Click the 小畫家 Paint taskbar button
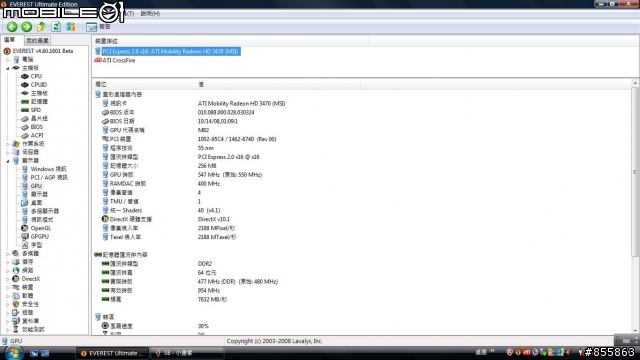Image resolution: width=640 pixels, height=360 pixels. [x=187, y=353]
